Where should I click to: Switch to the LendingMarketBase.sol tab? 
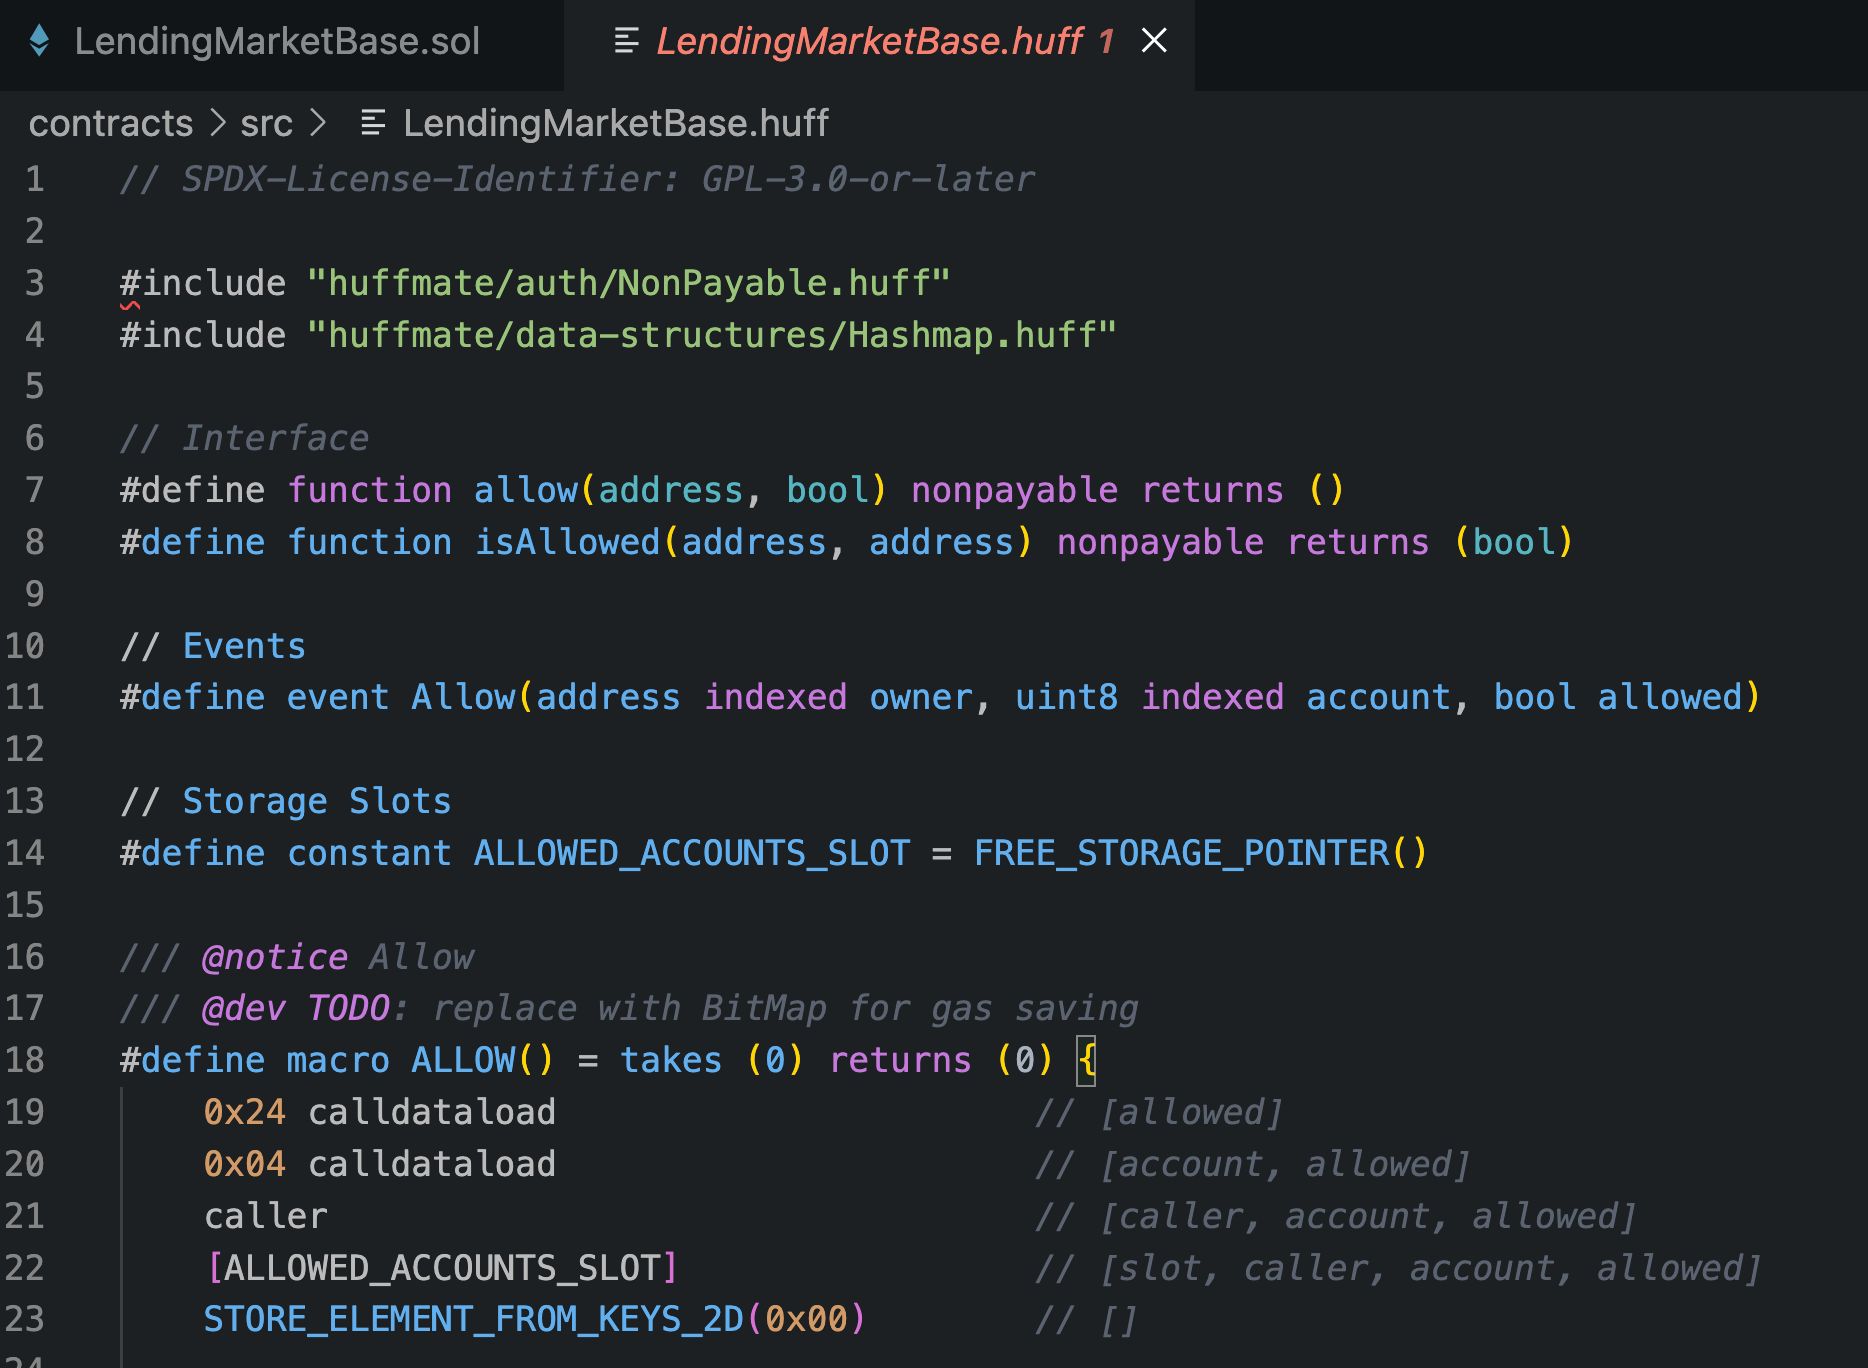coord(278,42)
